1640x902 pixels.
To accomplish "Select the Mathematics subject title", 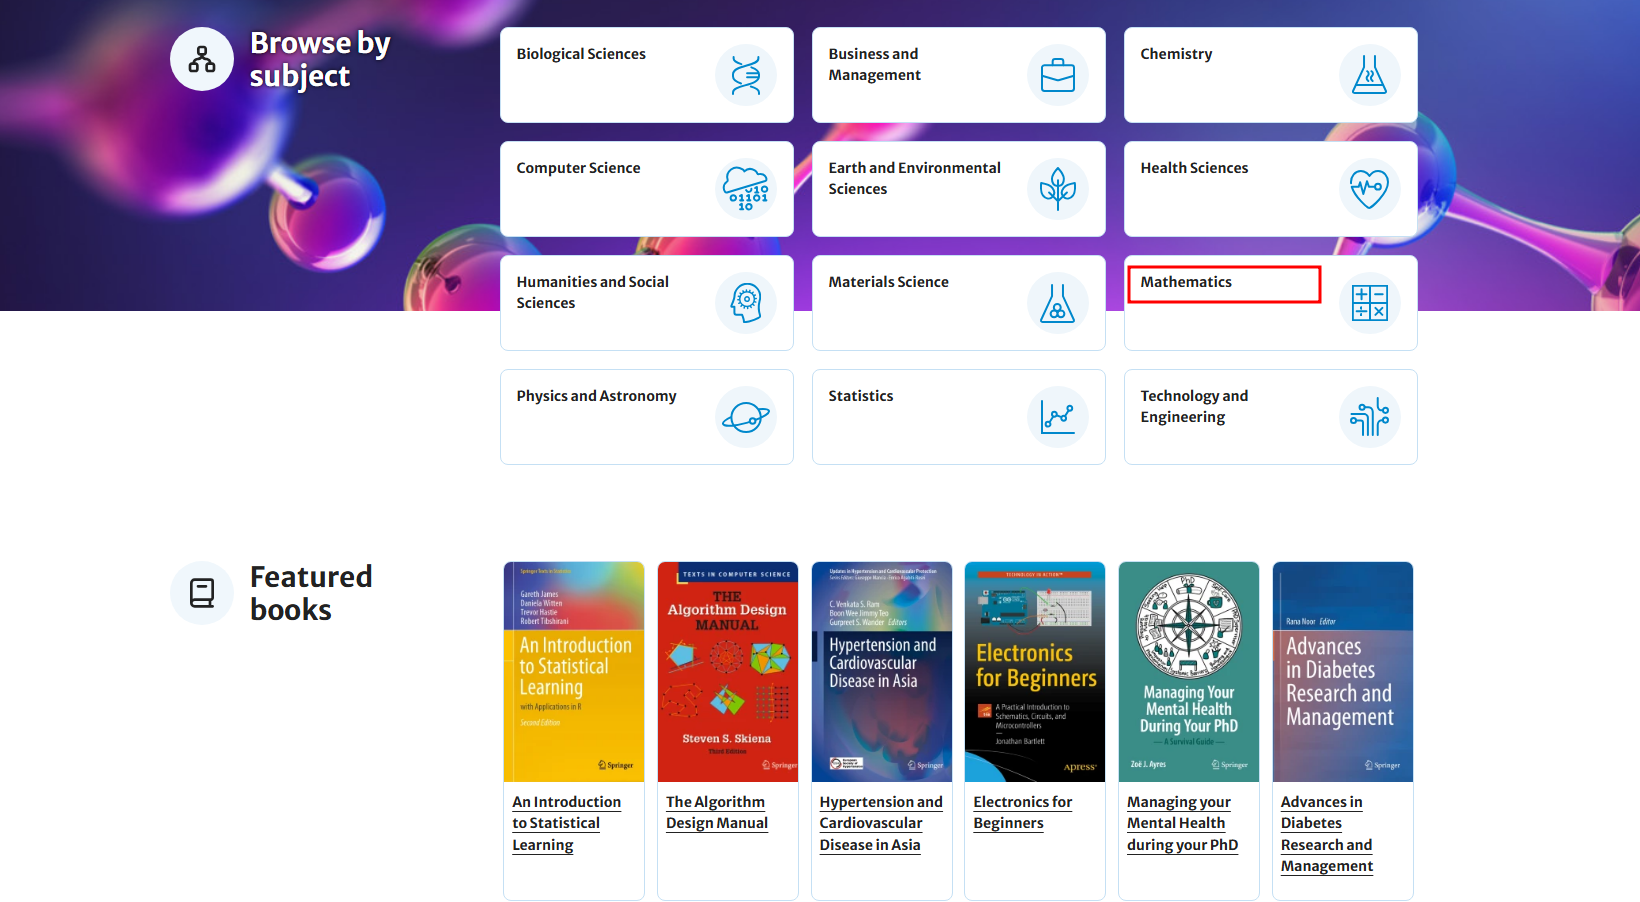I will tap(1186, 282).
